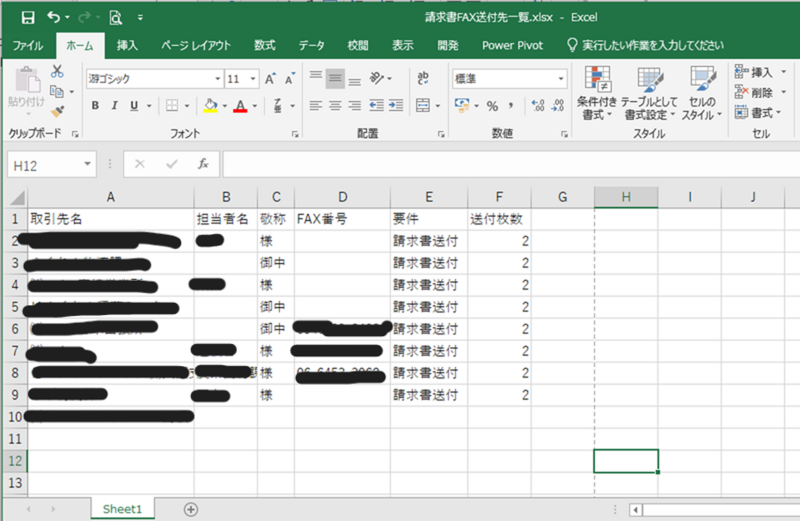Increase font size with the large A icon

(270, 79)
